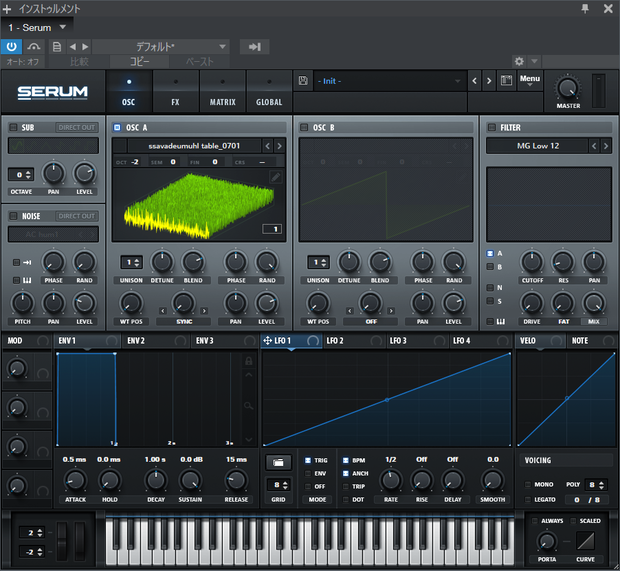Check the MONO voicing option
This screenshot has width=620, height=571.
(527, 484)
